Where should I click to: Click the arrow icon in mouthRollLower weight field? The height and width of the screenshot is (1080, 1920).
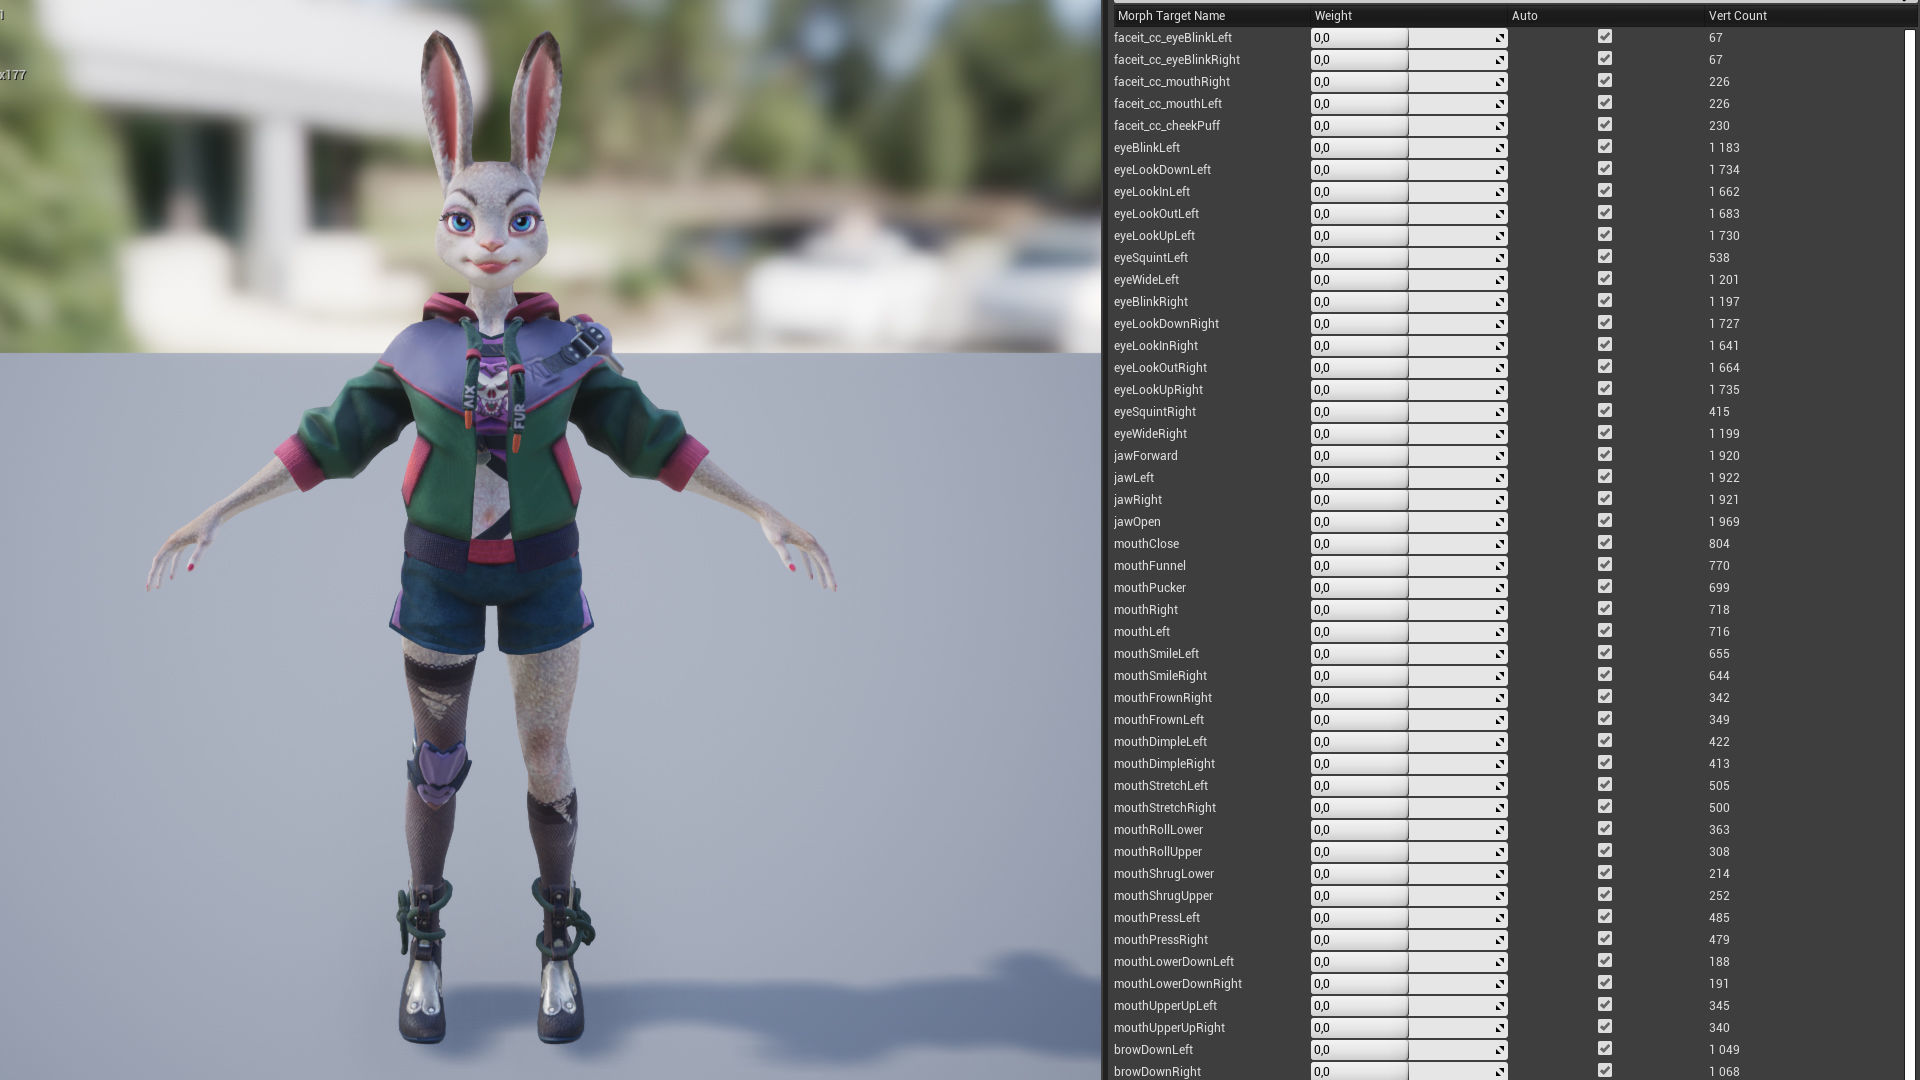coord(1500,831)
